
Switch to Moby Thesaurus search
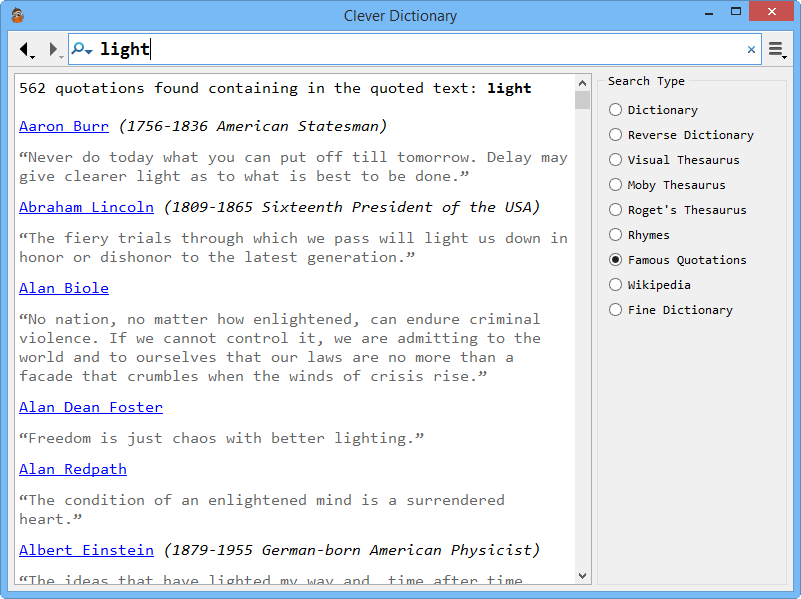[616, 185]
